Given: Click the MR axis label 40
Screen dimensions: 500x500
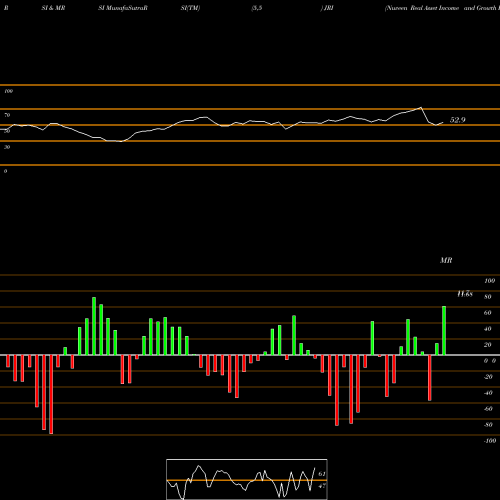Looking at the screenshot, I should click(488, 329).
